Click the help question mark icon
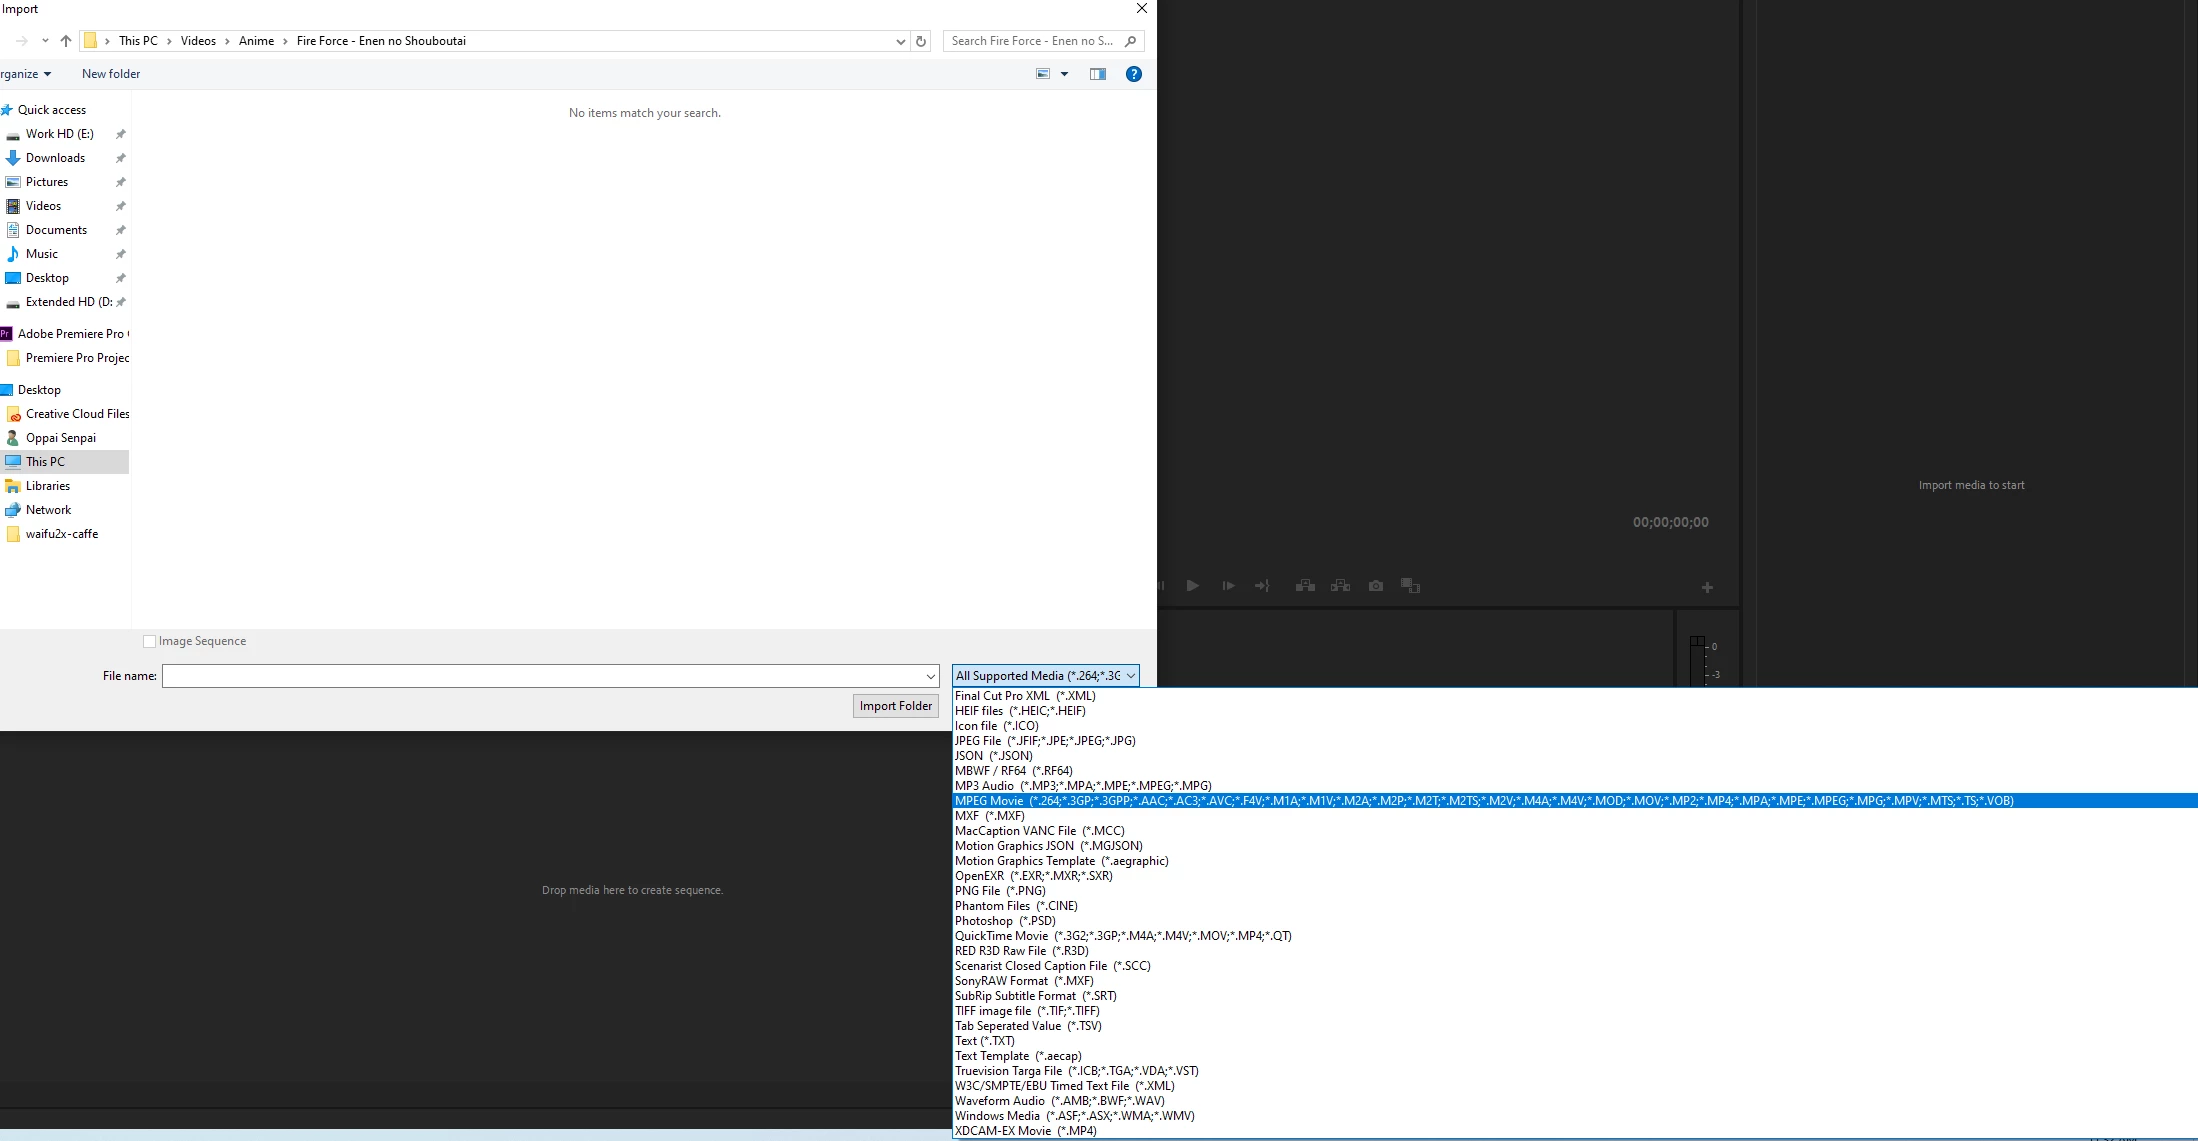 (1133, 74)
